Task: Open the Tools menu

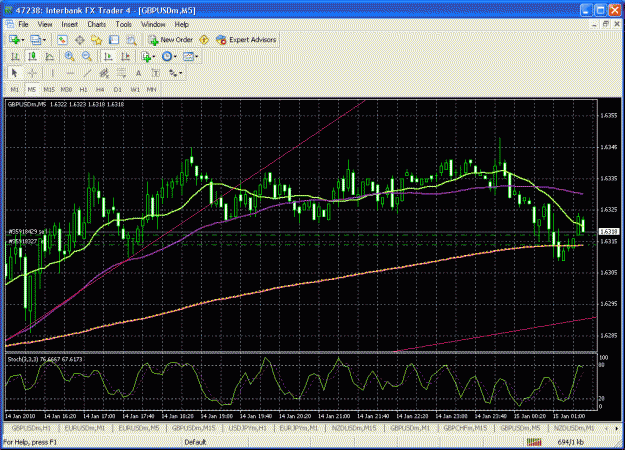Action: (124, 24)
